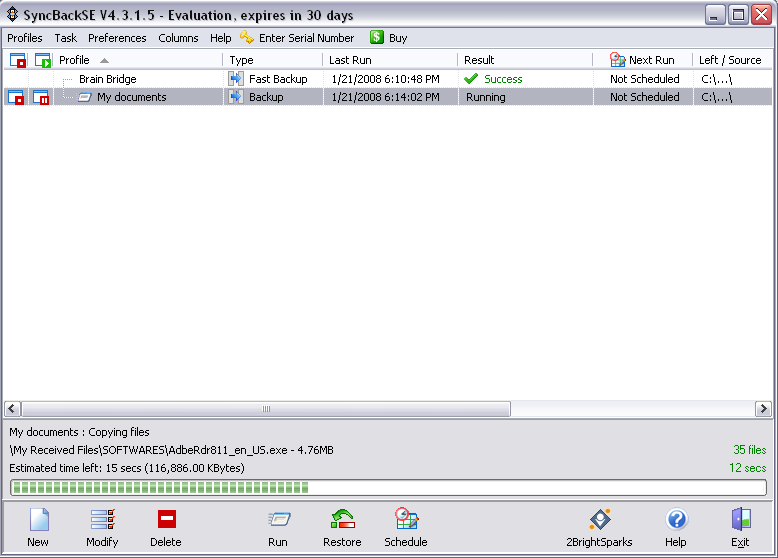
Task: Click the Fast Backup type icon
Action: point(236,78)
